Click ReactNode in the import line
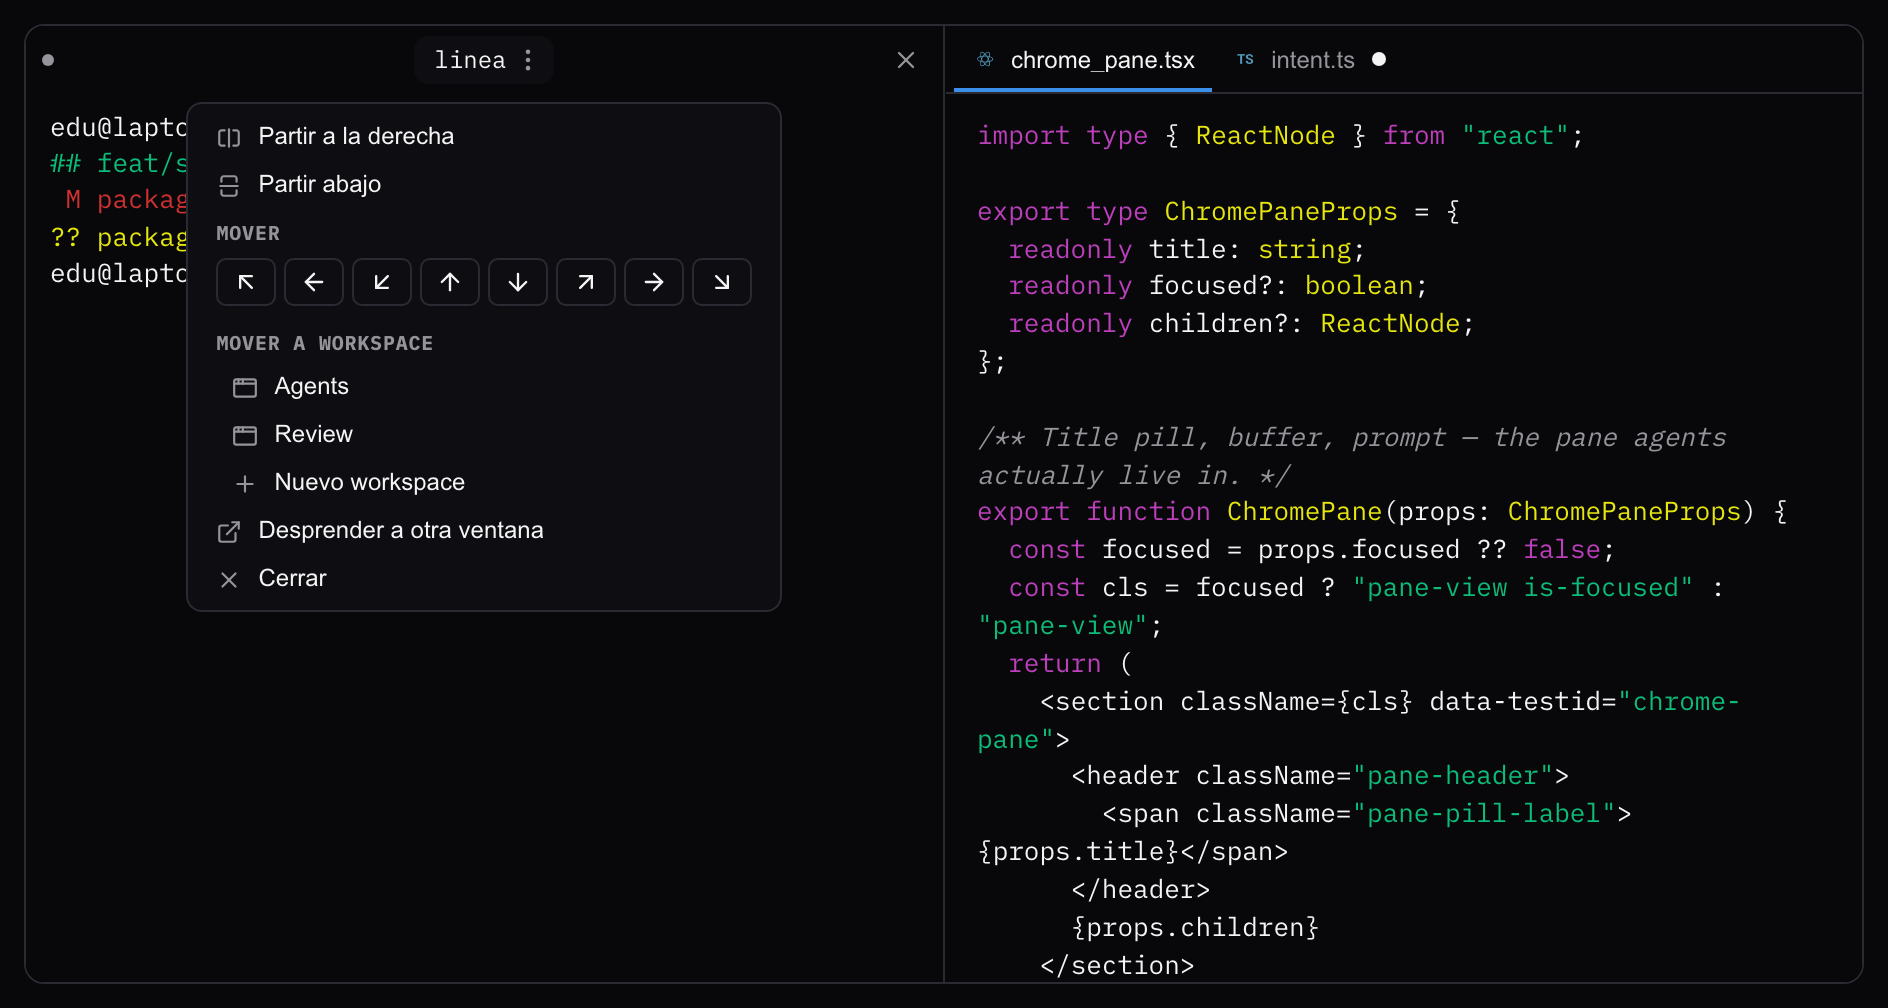The height and width of the screenshot is (1008, 1888). coord(1265,136)
